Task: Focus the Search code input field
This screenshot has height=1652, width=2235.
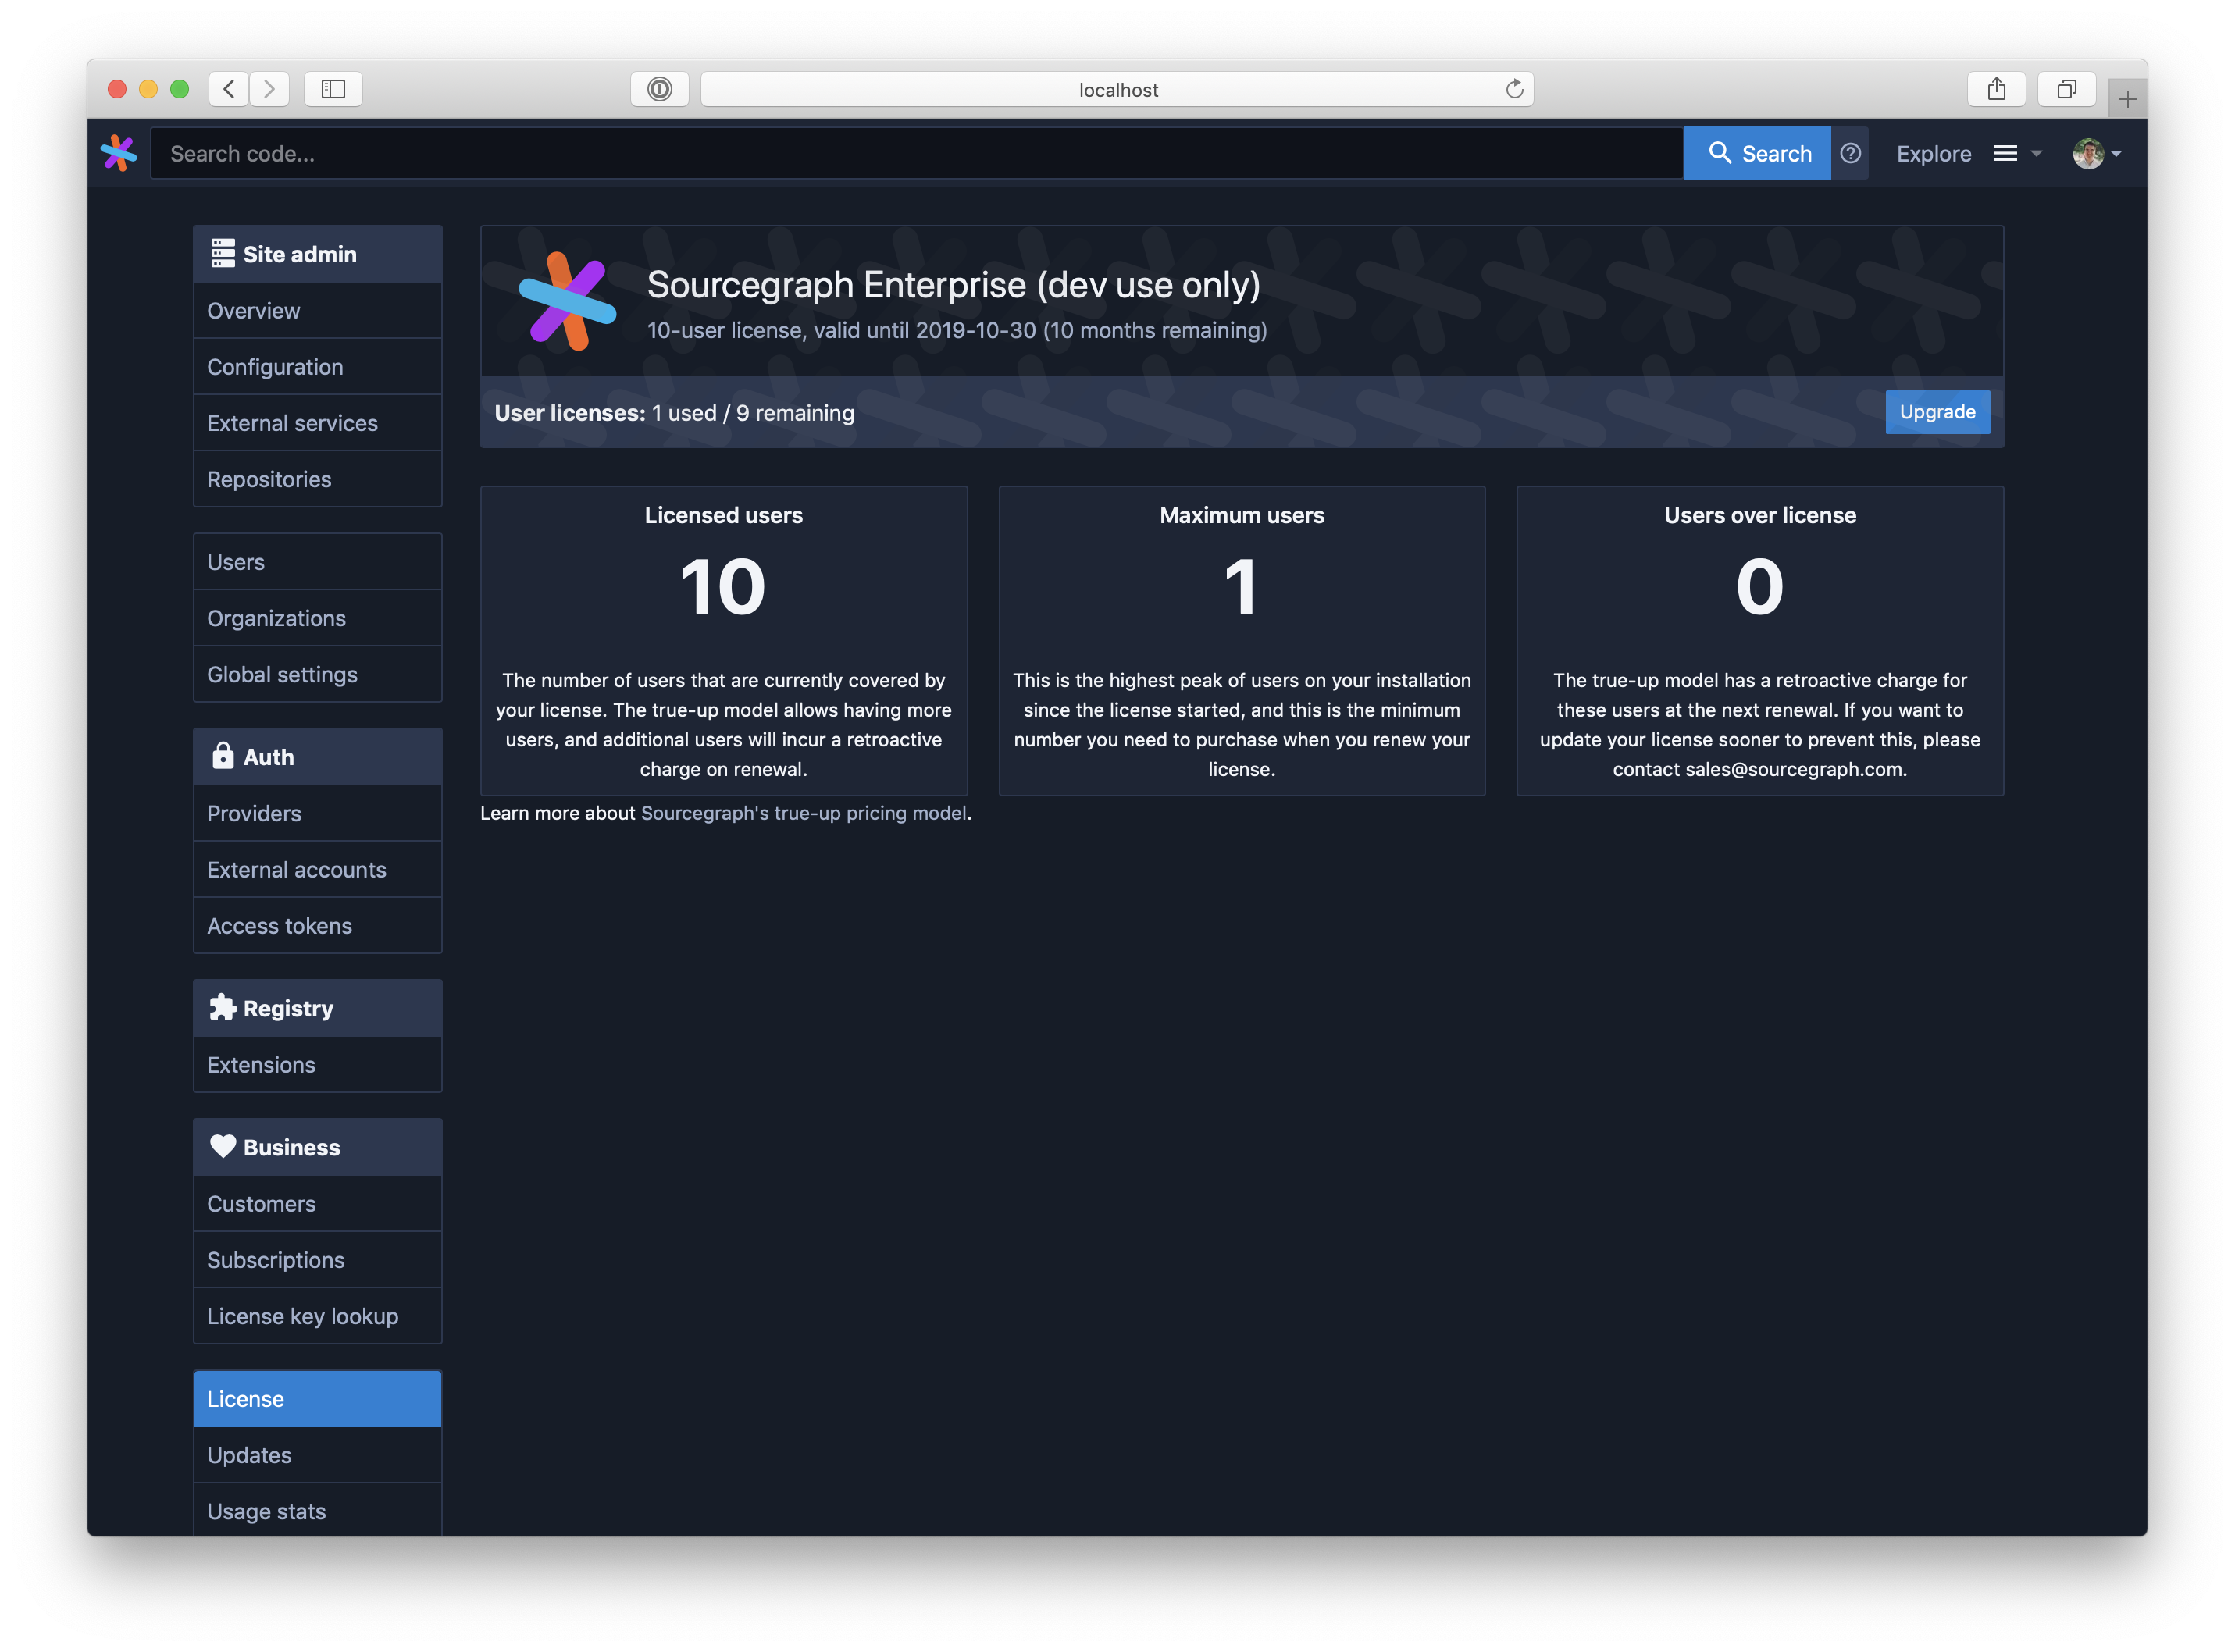Action: click(x=916, y=153)
